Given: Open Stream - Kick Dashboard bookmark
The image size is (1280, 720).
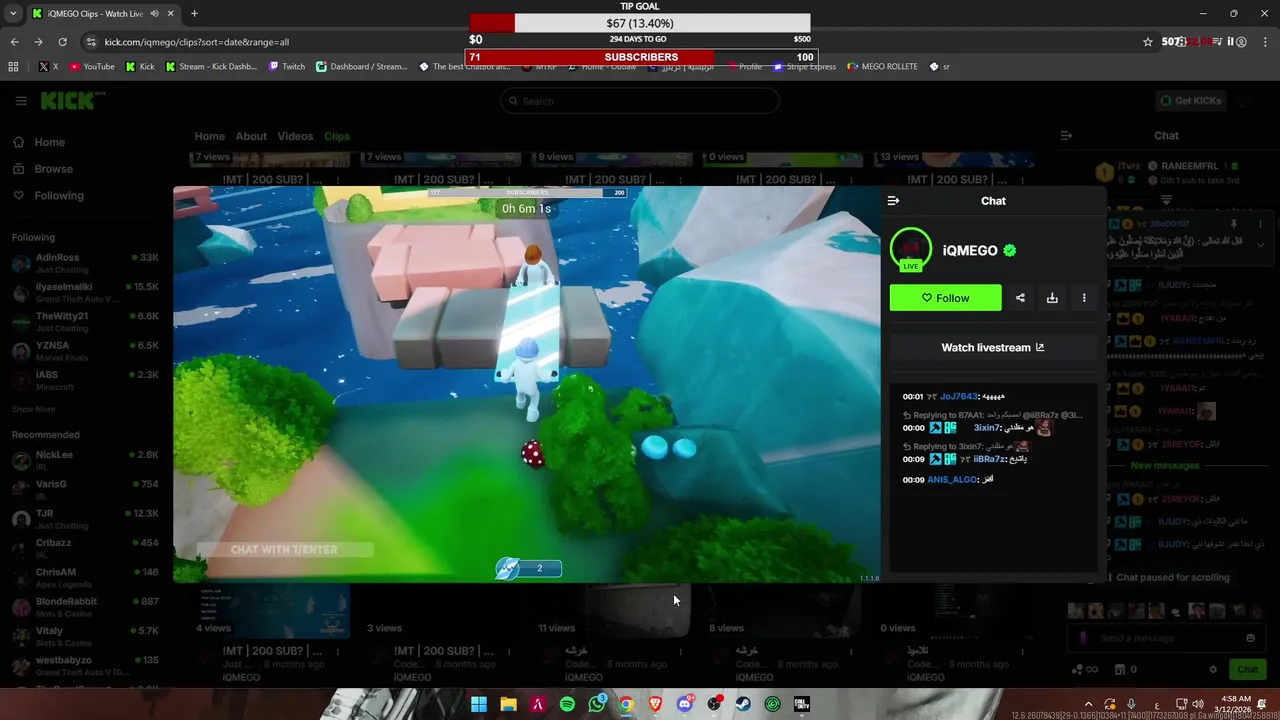Looking at the screenshot, I should (x=212, y=67).
